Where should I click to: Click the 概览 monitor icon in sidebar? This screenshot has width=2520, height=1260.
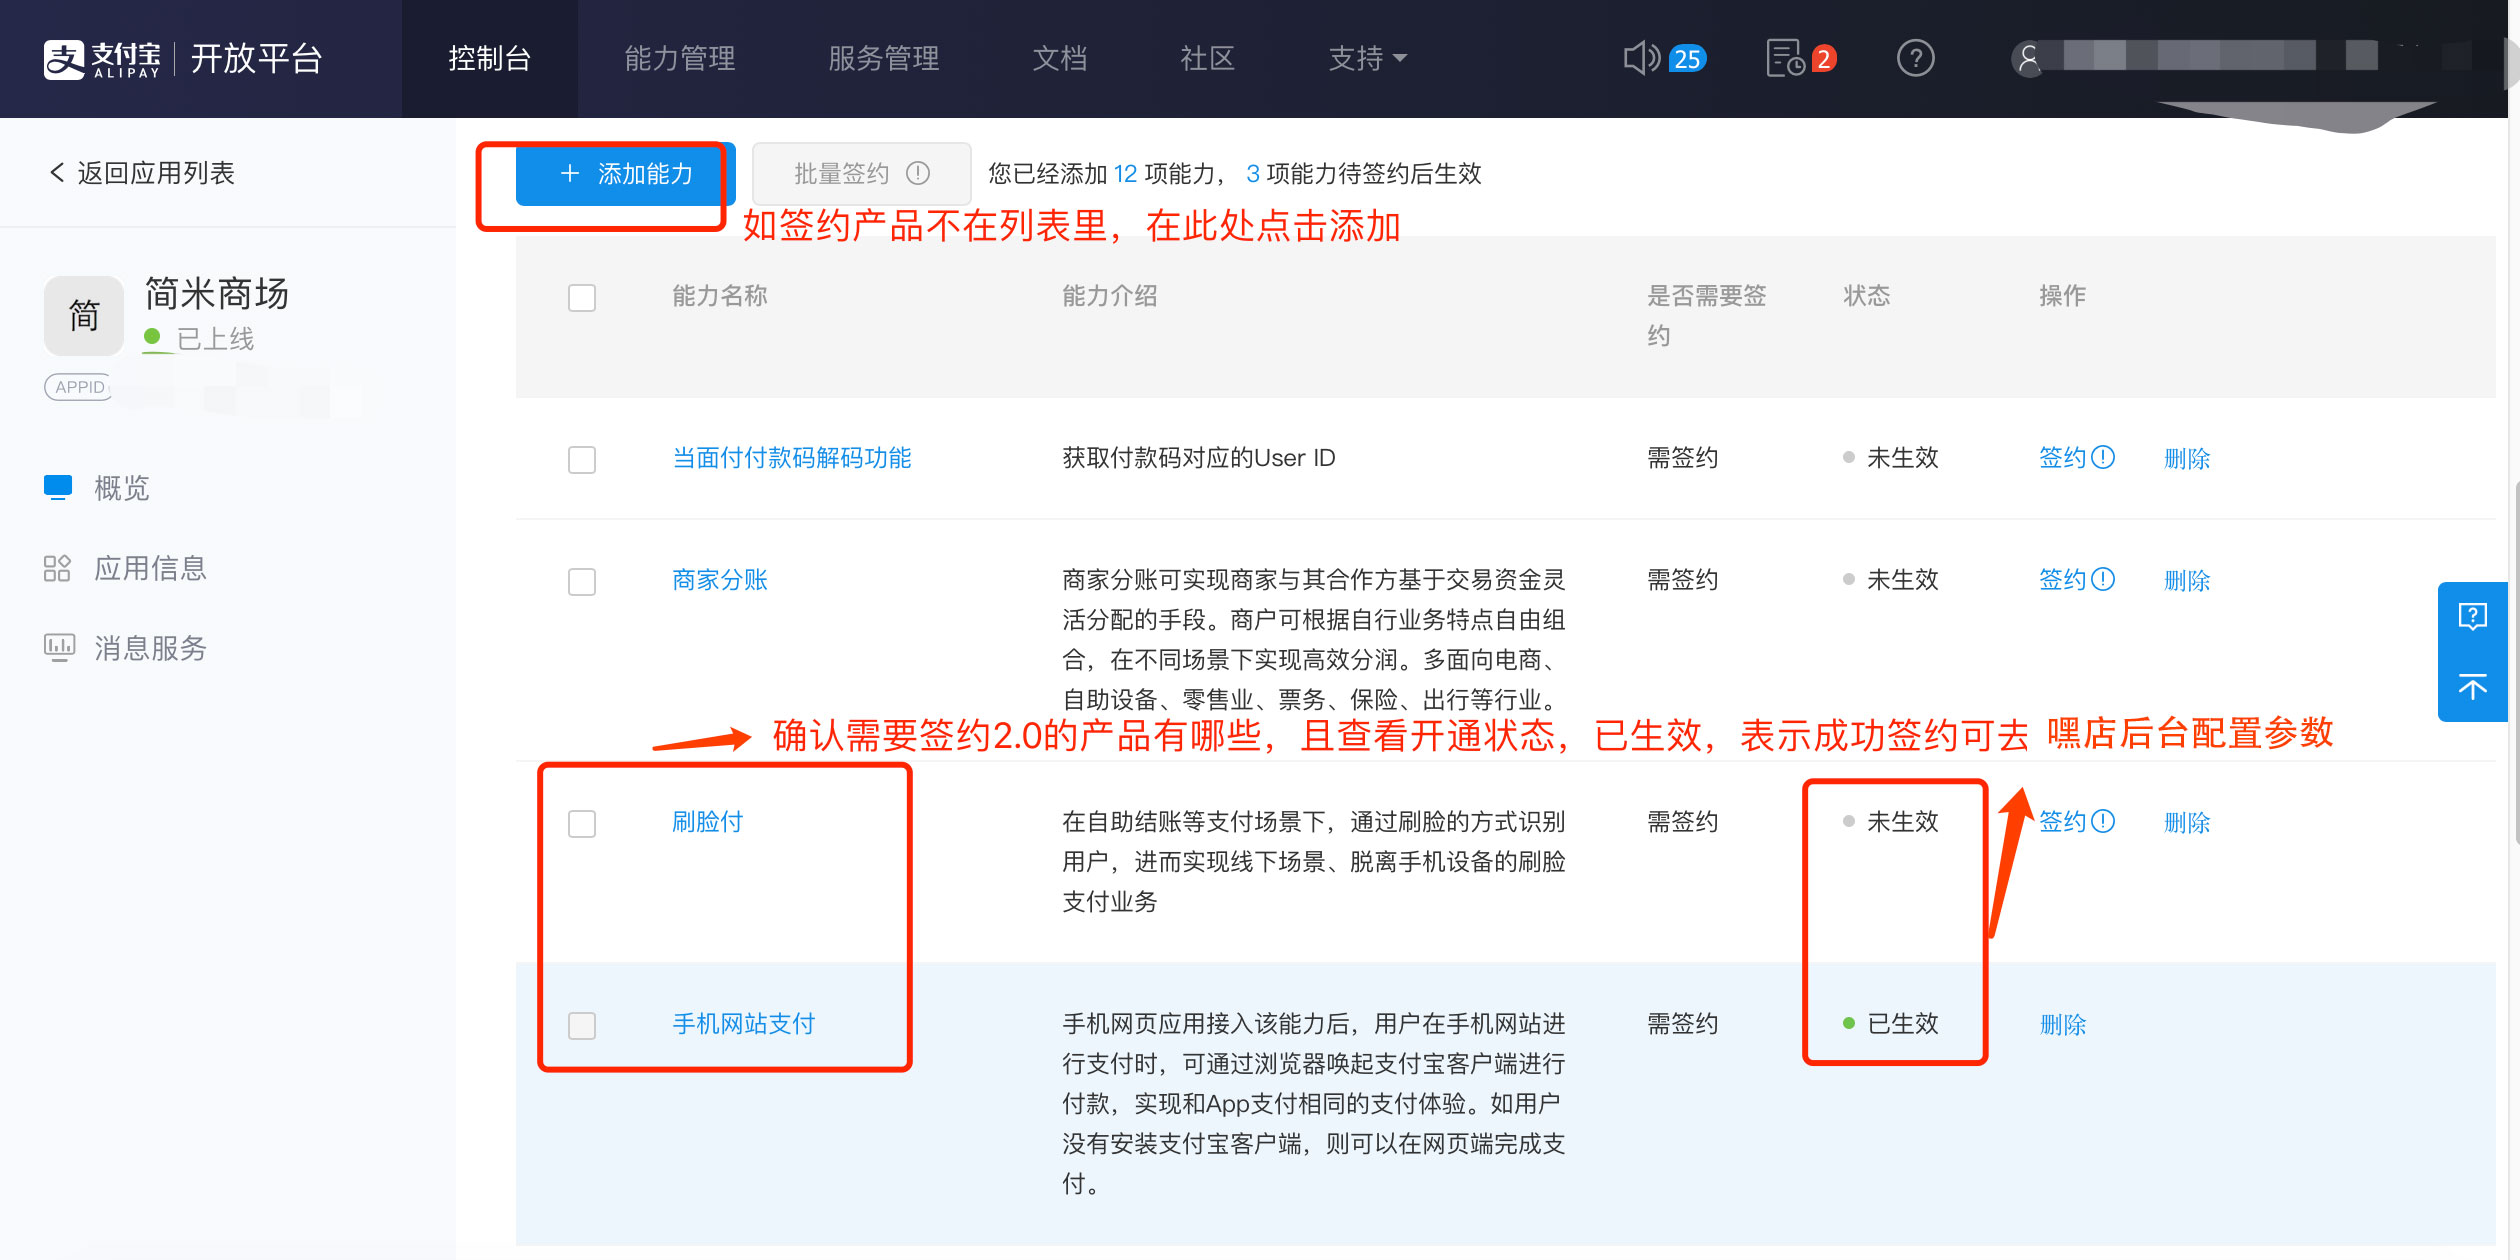(58, 487)
